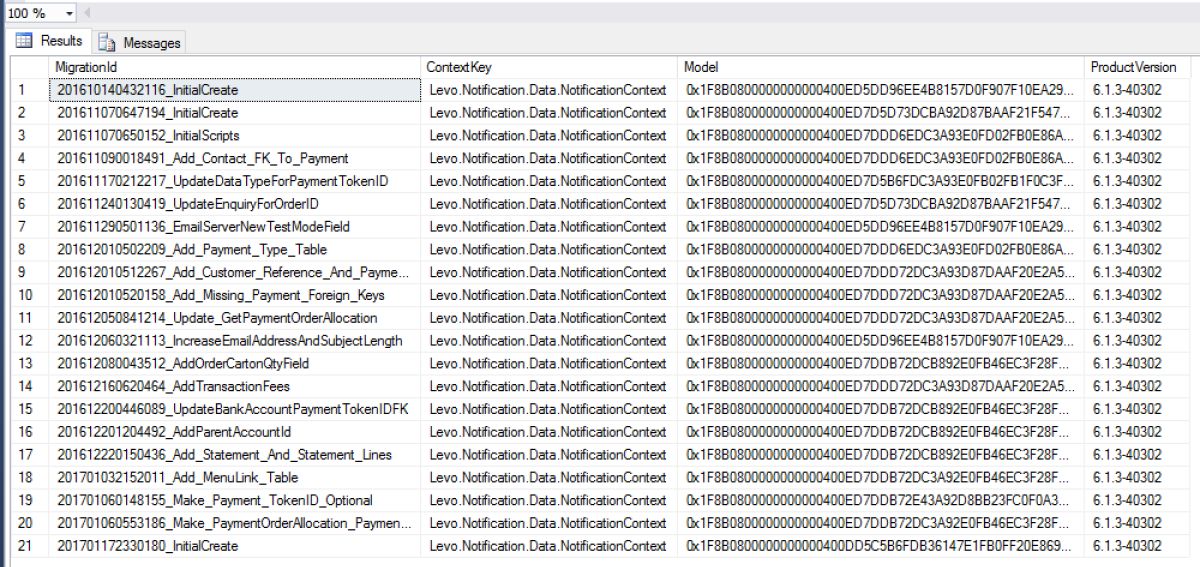
Task: Select cell 201611070647194_InitialCreate
Action: point(236,113)
